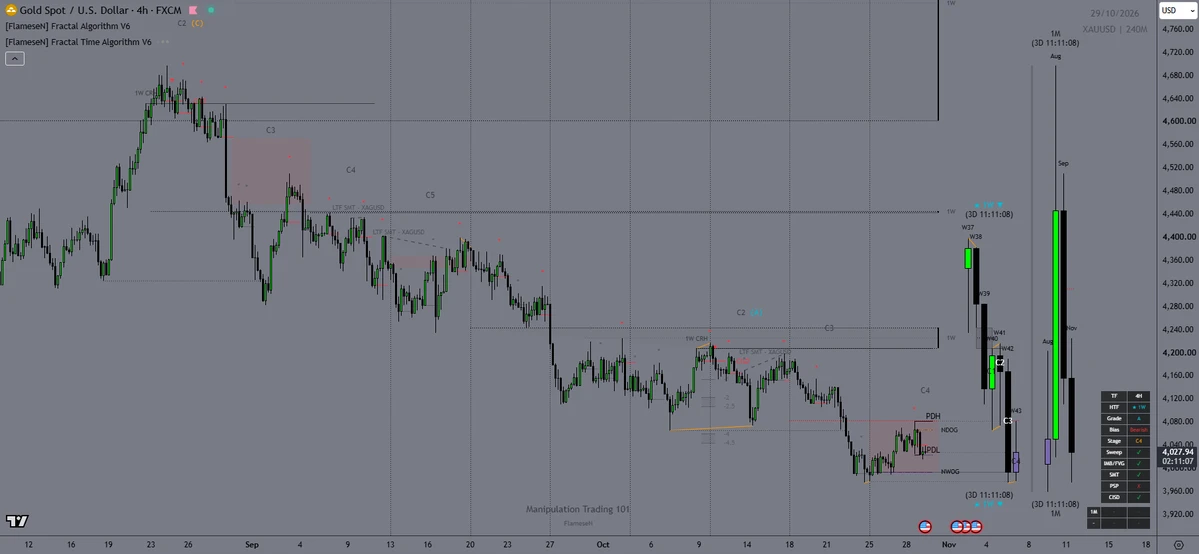The image size is (1199, 554).
Task: Click the 4,760.00 price axis label
Action: tap(1177, 29)
